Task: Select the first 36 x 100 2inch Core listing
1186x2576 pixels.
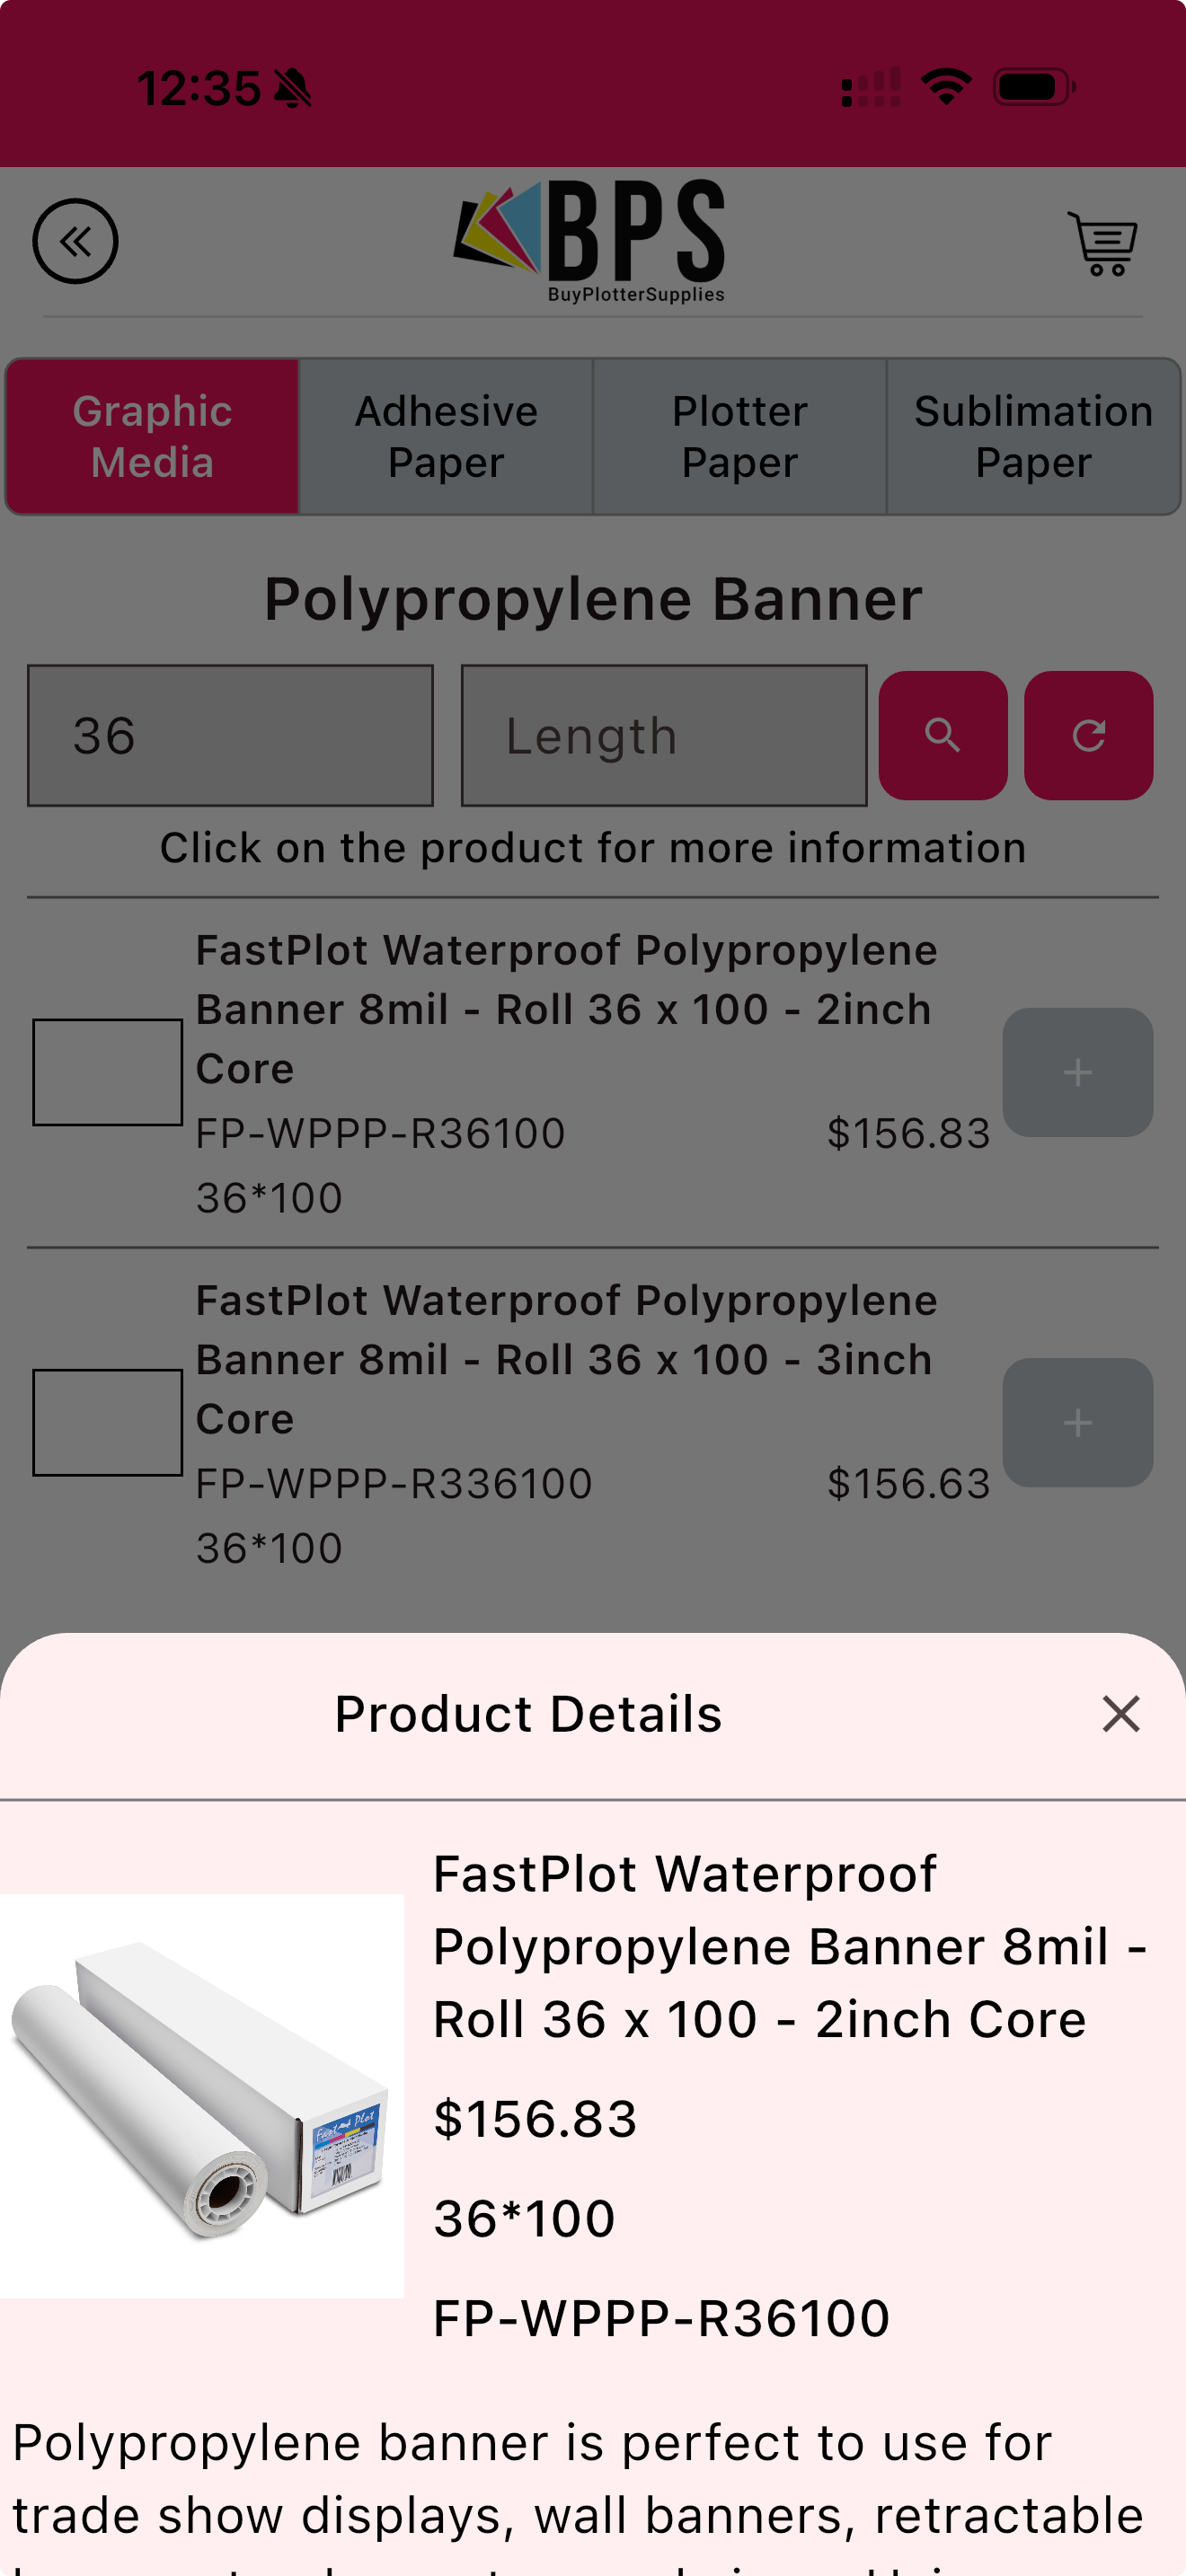Action: (566, 1009)
